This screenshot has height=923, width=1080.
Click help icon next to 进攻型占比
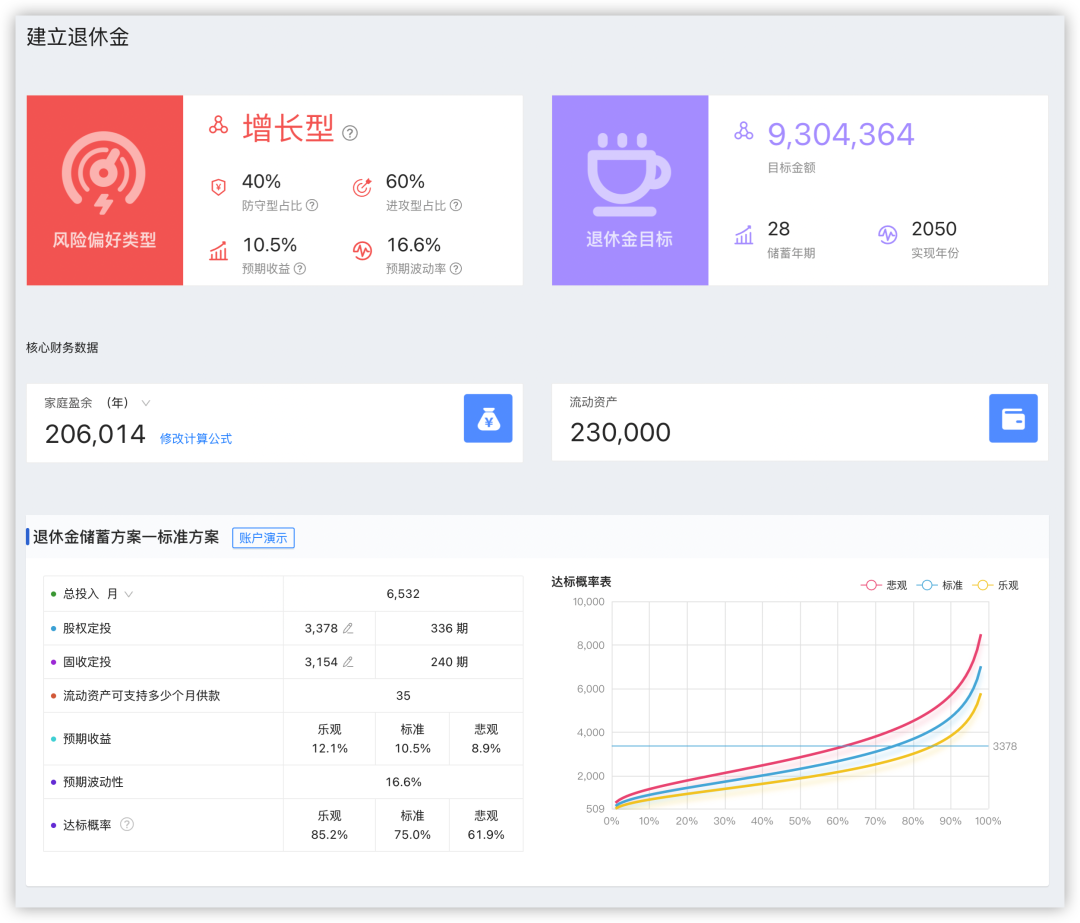(456, 205)
